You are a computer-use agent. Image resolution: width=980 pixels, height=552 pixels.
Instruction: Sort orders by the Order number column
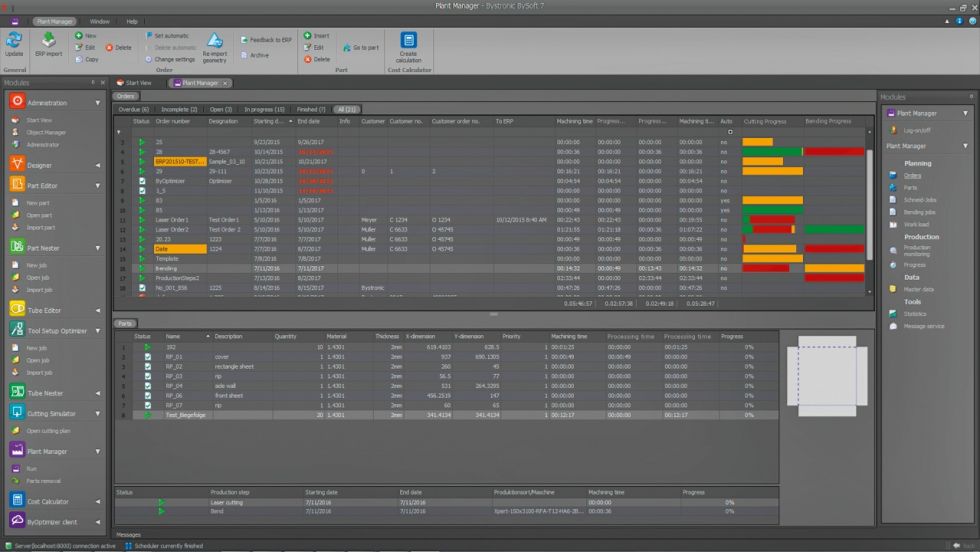coord(172,121)
